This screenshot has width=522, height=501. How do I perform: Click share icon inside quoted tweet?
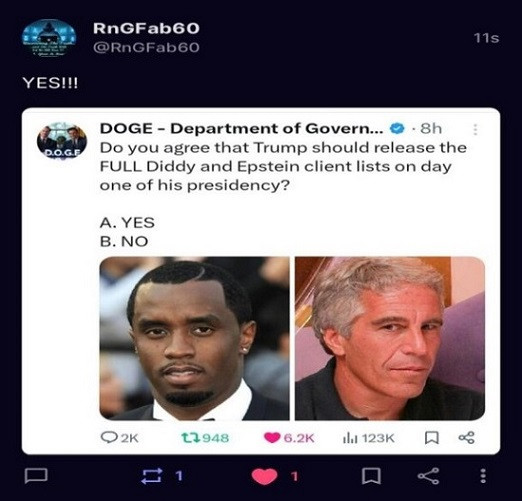click(x=466, y=437)
